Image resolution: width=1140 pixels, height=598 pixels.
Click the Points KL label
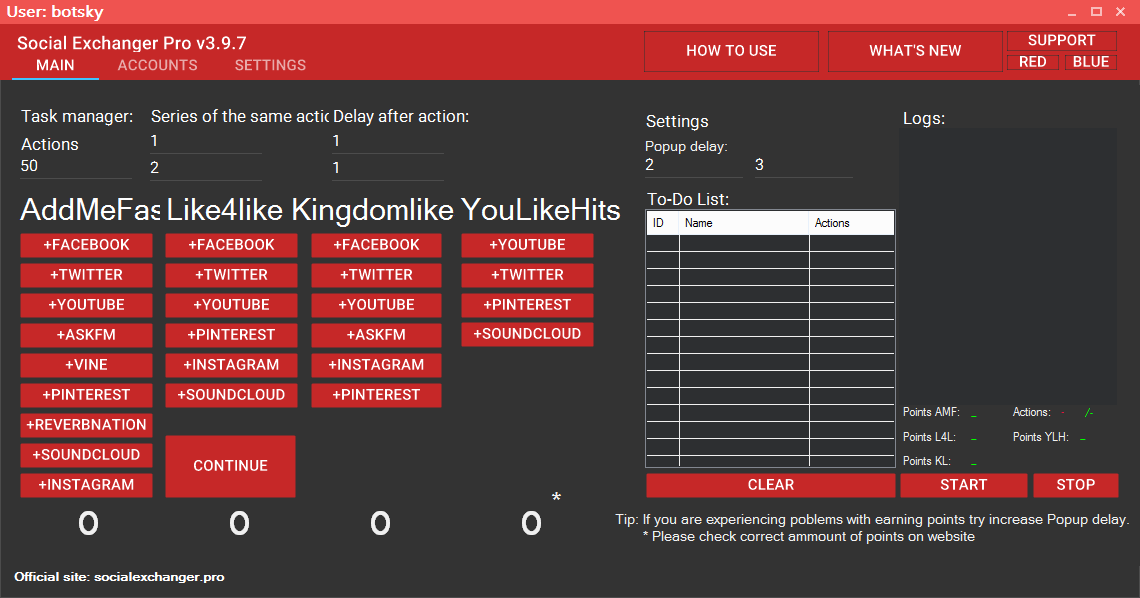[x=926, y=461]
